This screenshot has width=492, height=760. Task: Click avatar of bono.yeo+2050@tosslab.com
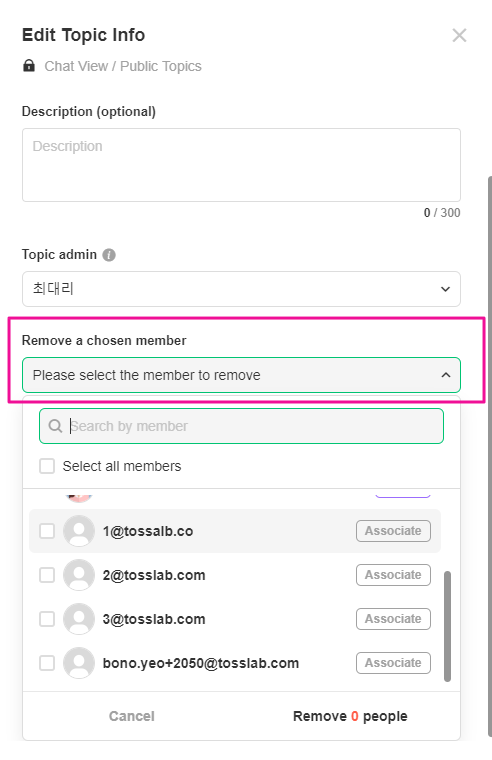pyautogui.click(x=79, y=663)
